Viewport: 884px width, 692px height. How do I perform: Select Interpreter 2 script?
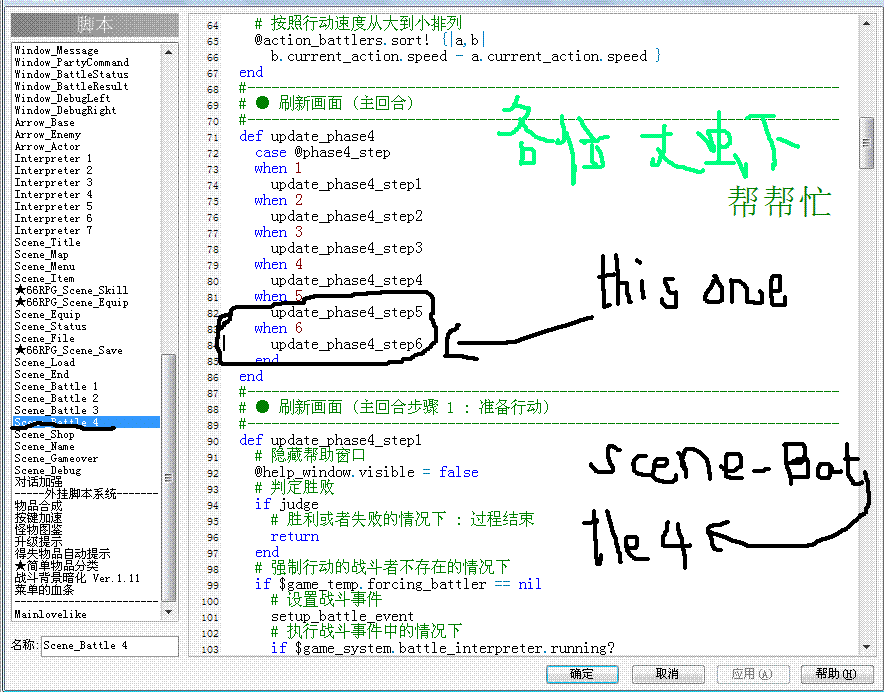click(53, 170)
